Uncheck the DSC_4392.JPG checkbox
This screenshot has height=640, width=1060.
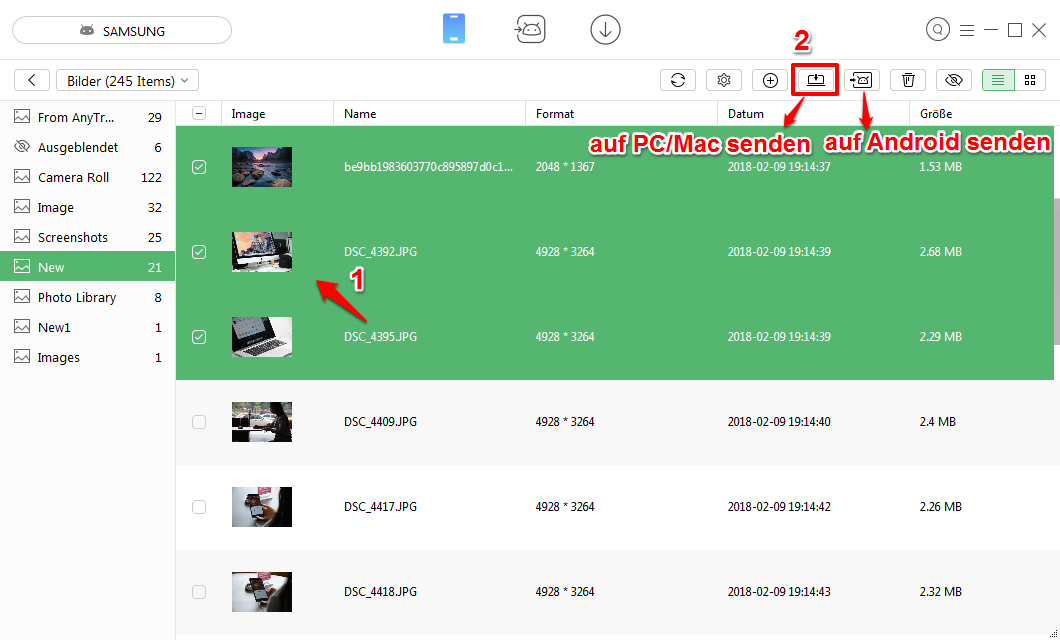click(199, 252)
